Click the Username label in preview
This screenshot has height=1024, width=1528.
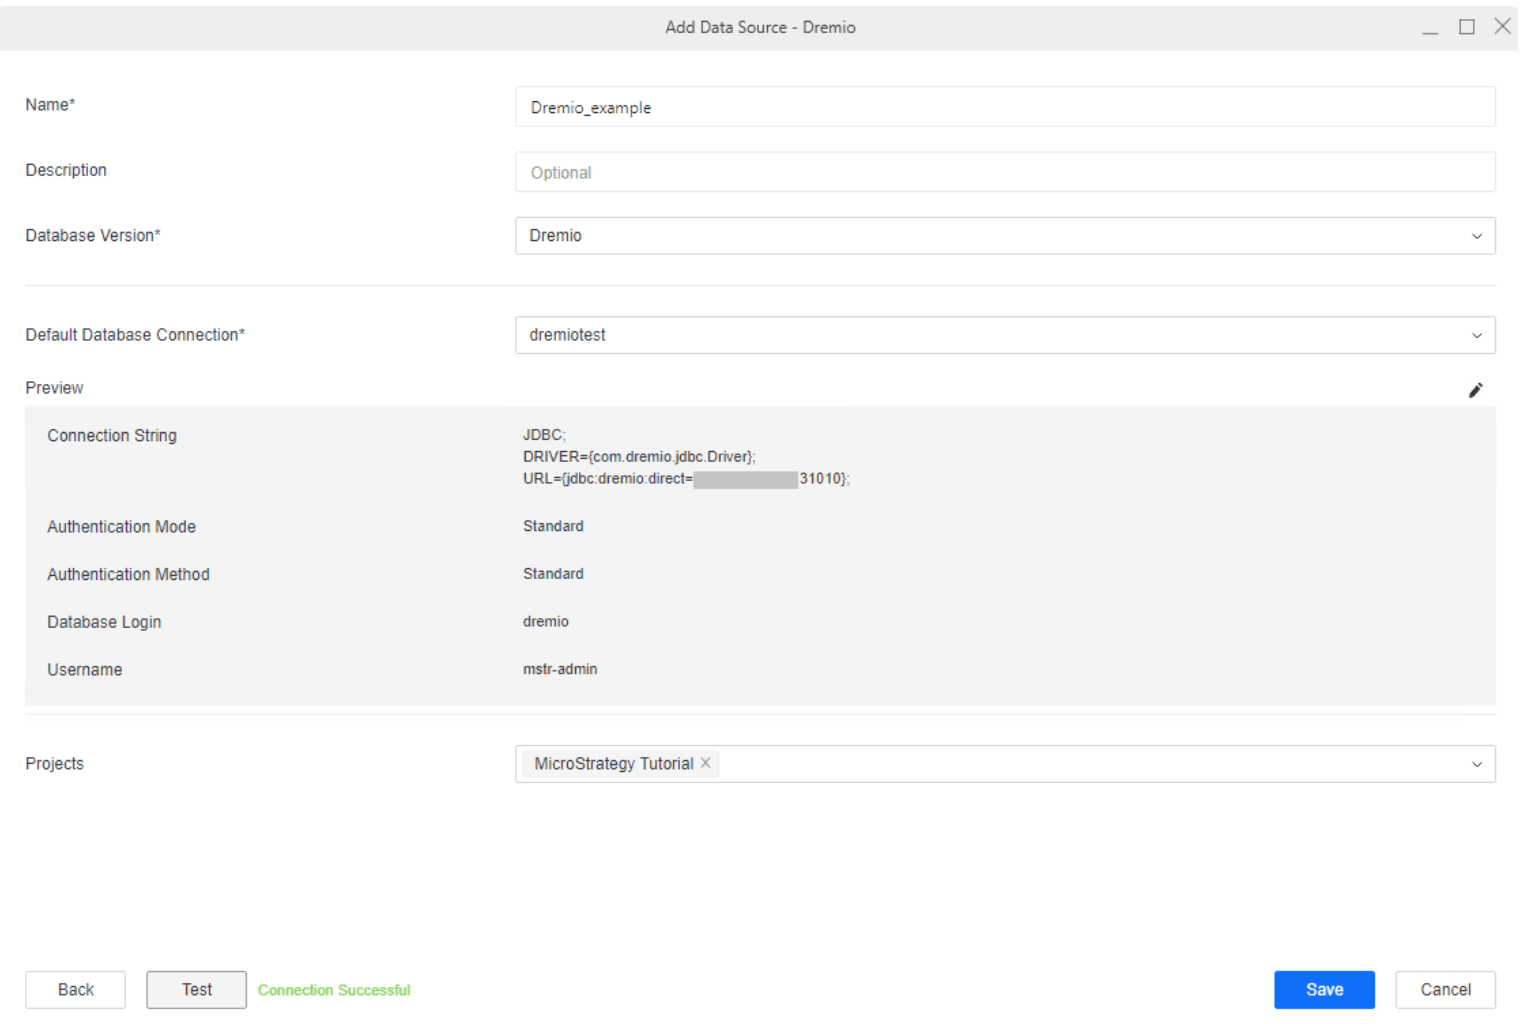tap(84, 670)
